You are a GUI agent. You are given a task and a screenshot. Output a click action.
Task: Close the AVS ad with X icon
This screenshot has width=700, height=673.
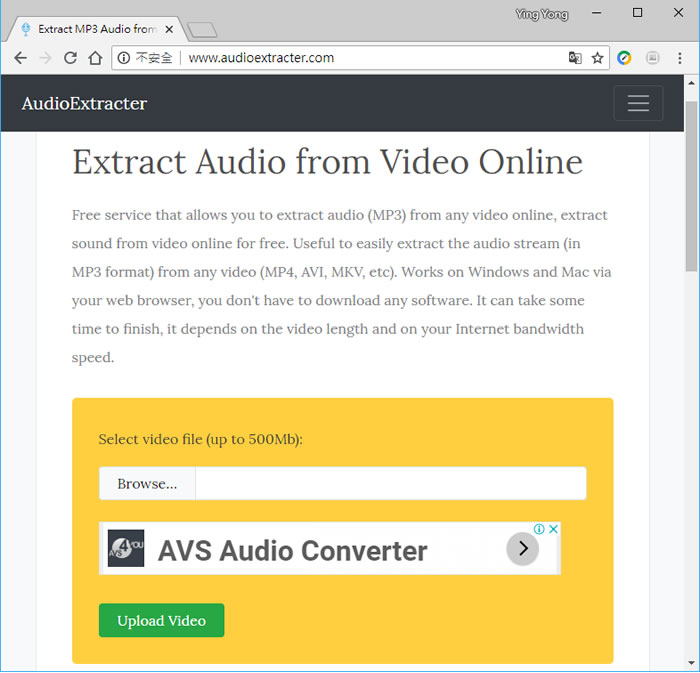coord(553,529)
